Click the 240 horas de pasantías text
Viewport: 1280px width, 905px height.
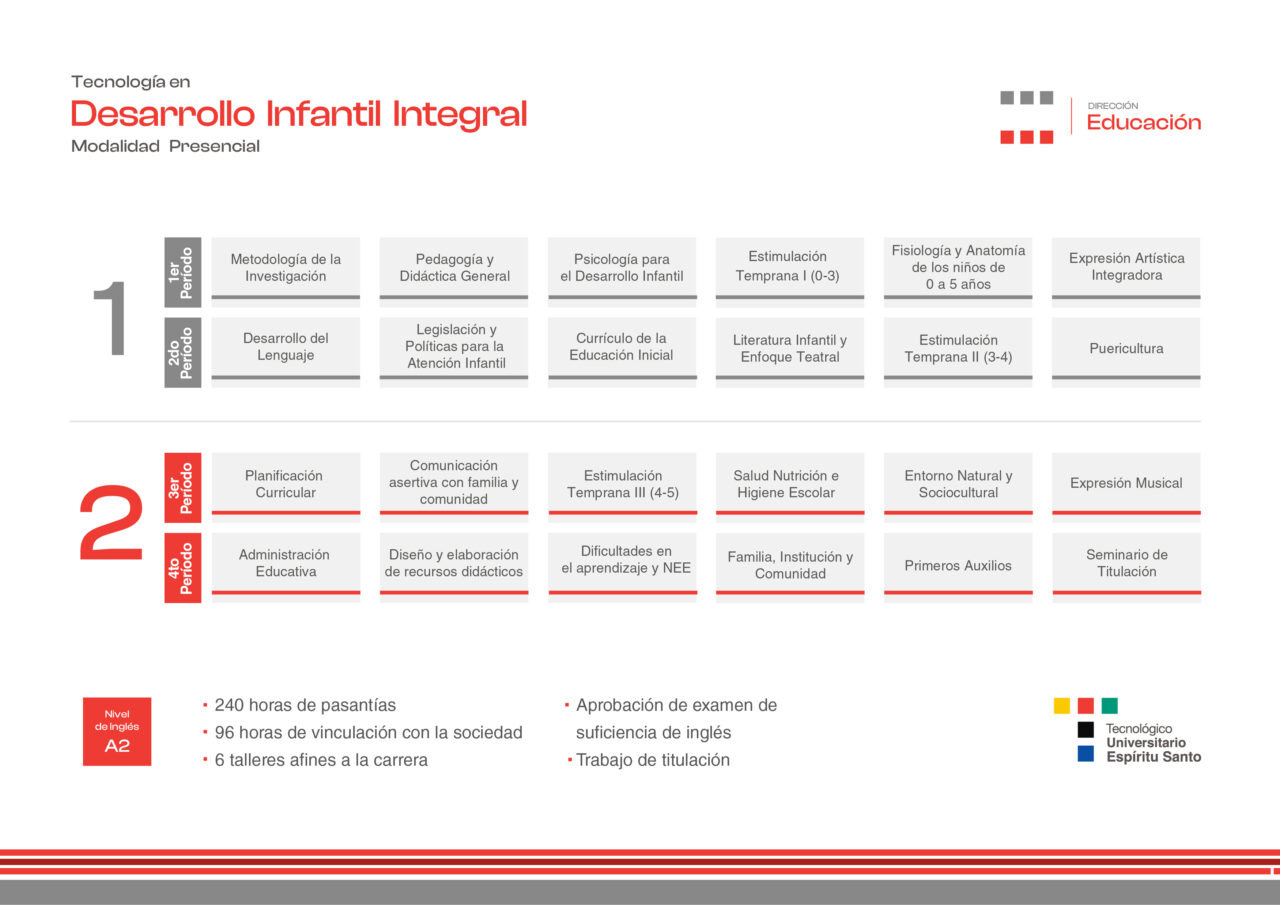click(305, 705)
